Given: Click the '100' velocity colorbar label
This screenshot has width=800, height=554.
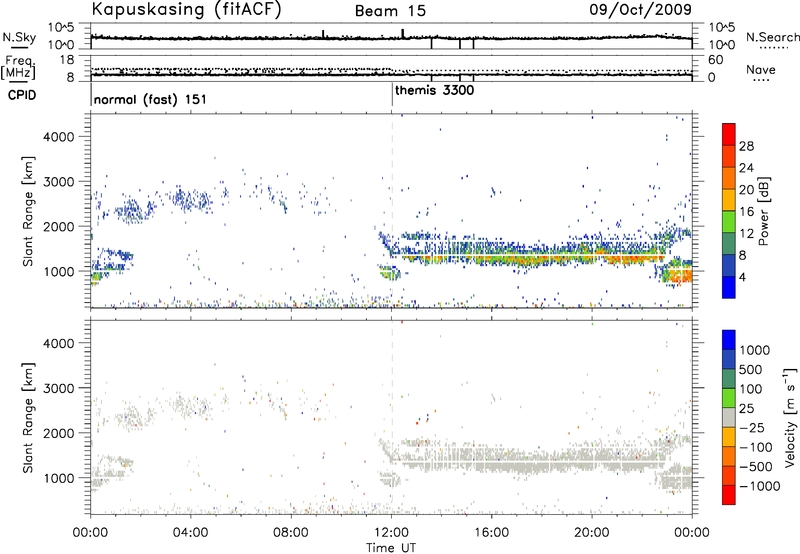Looking at the screenshot, I should (750, 389).
